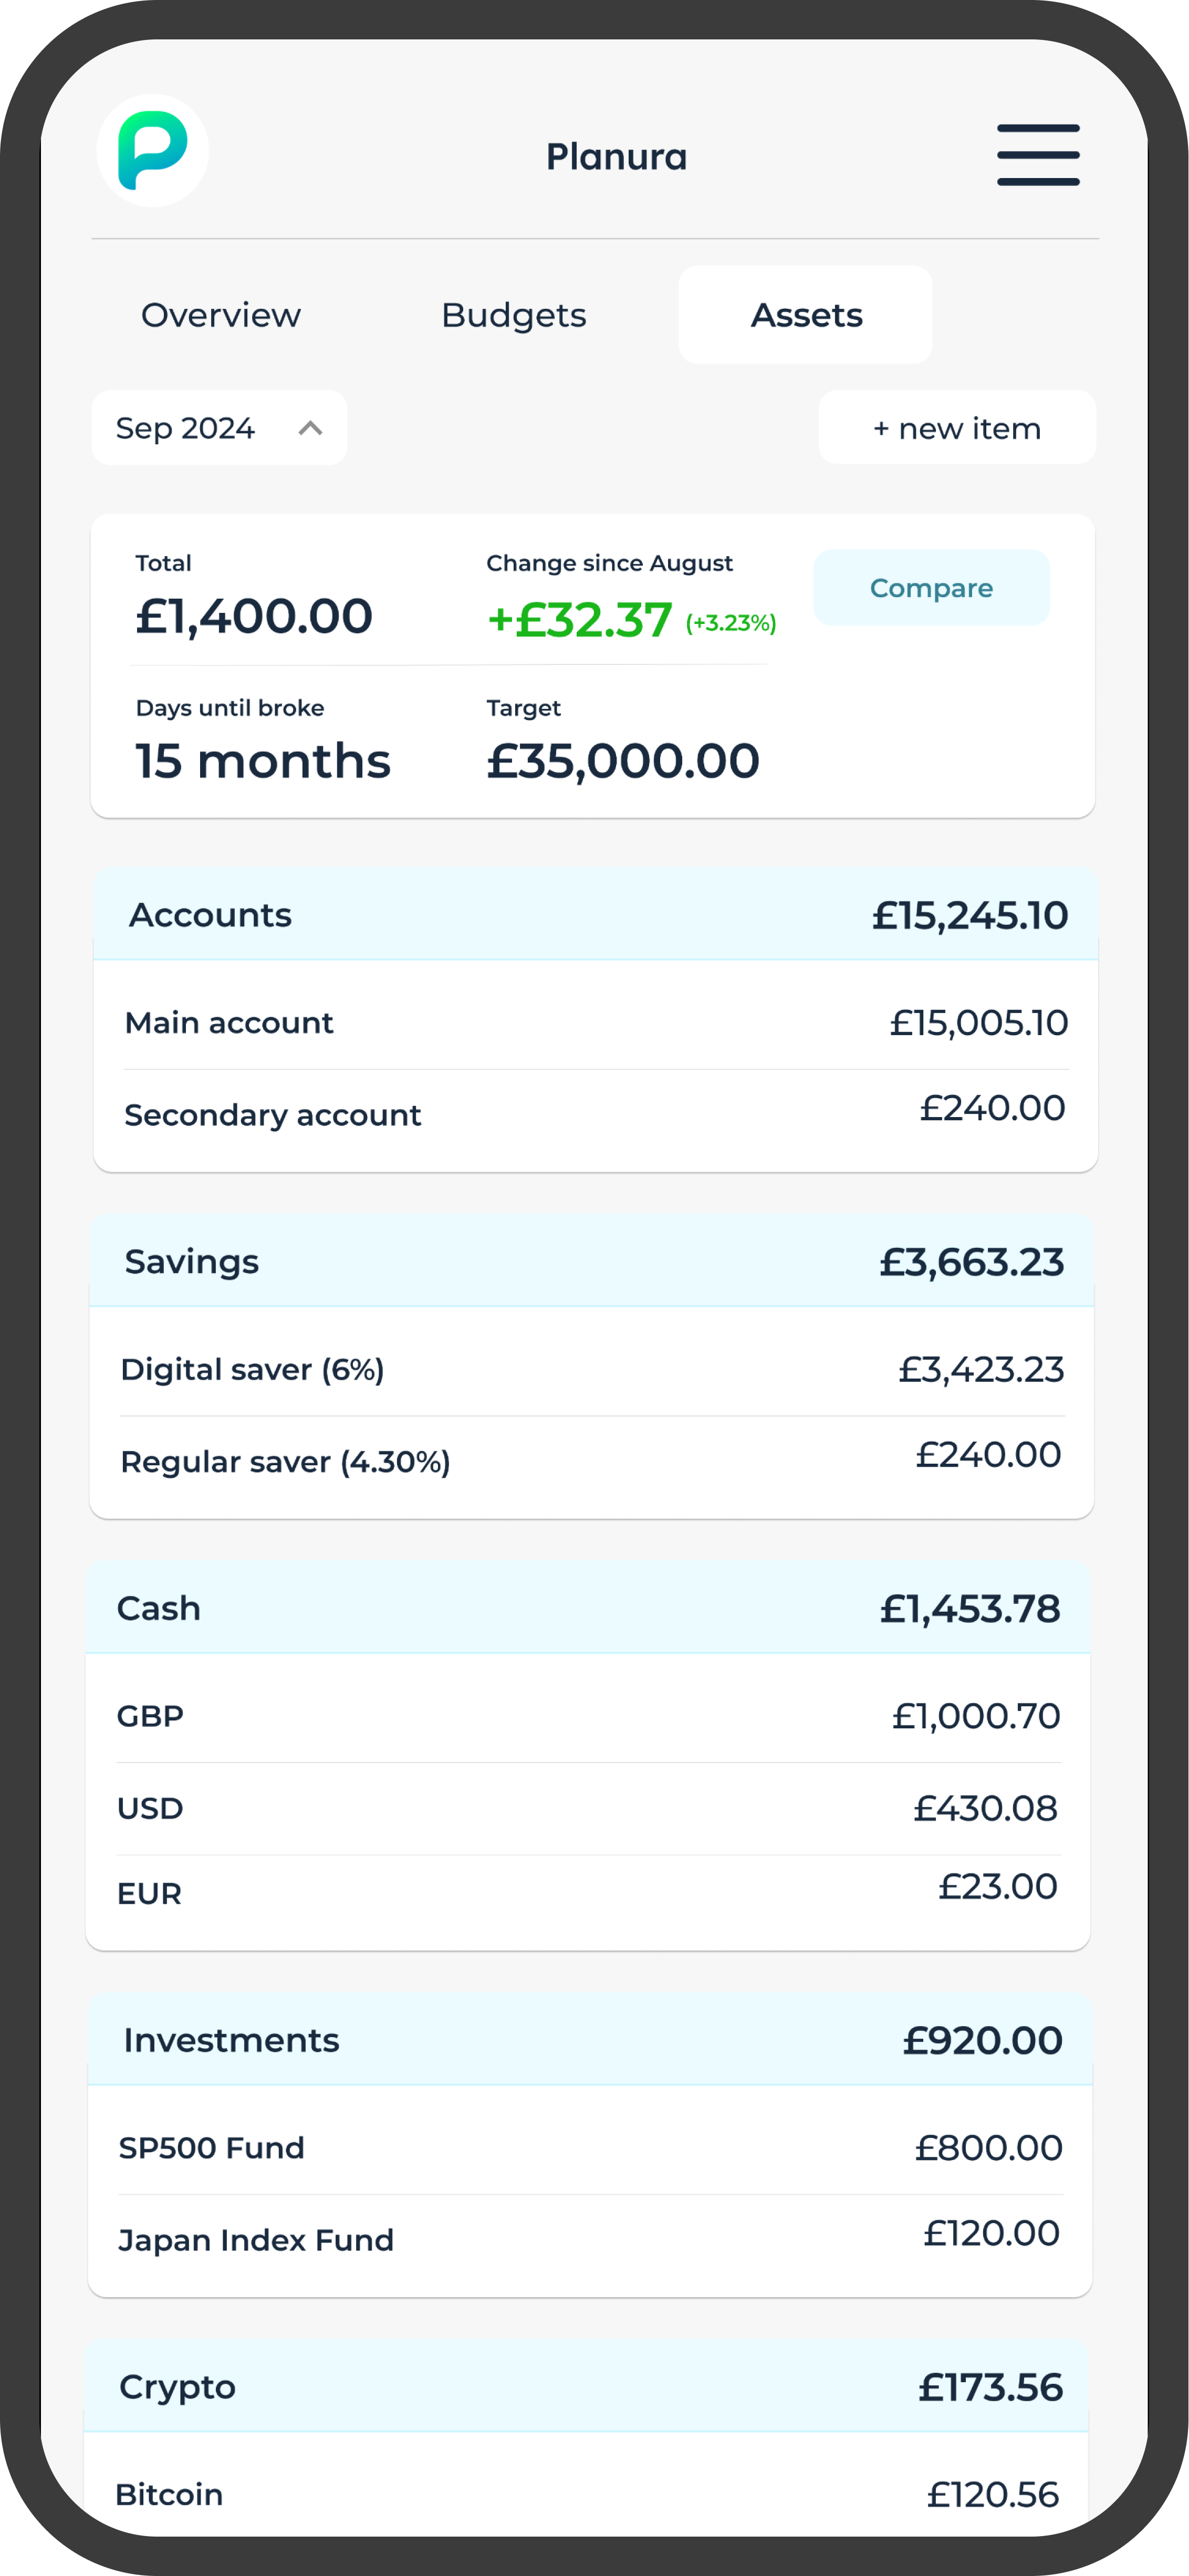Open the Sep 2024 month dropdown

(x=219, y=428)
